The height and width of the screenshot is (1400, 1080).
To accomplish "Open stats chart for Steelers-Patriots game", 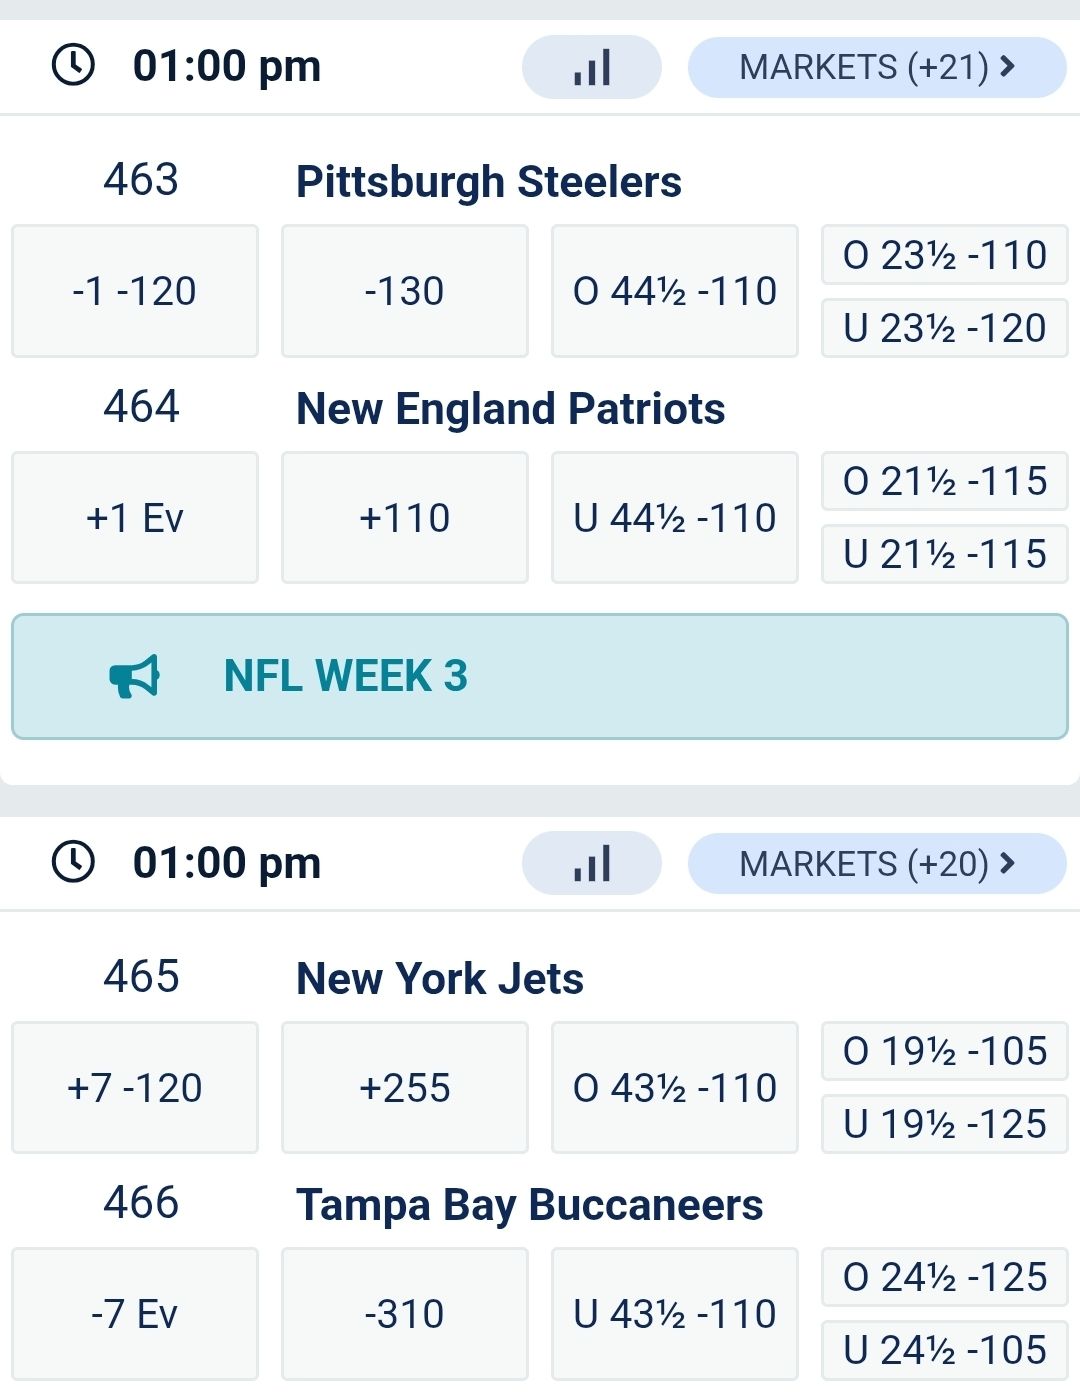I will coord(592,68).
